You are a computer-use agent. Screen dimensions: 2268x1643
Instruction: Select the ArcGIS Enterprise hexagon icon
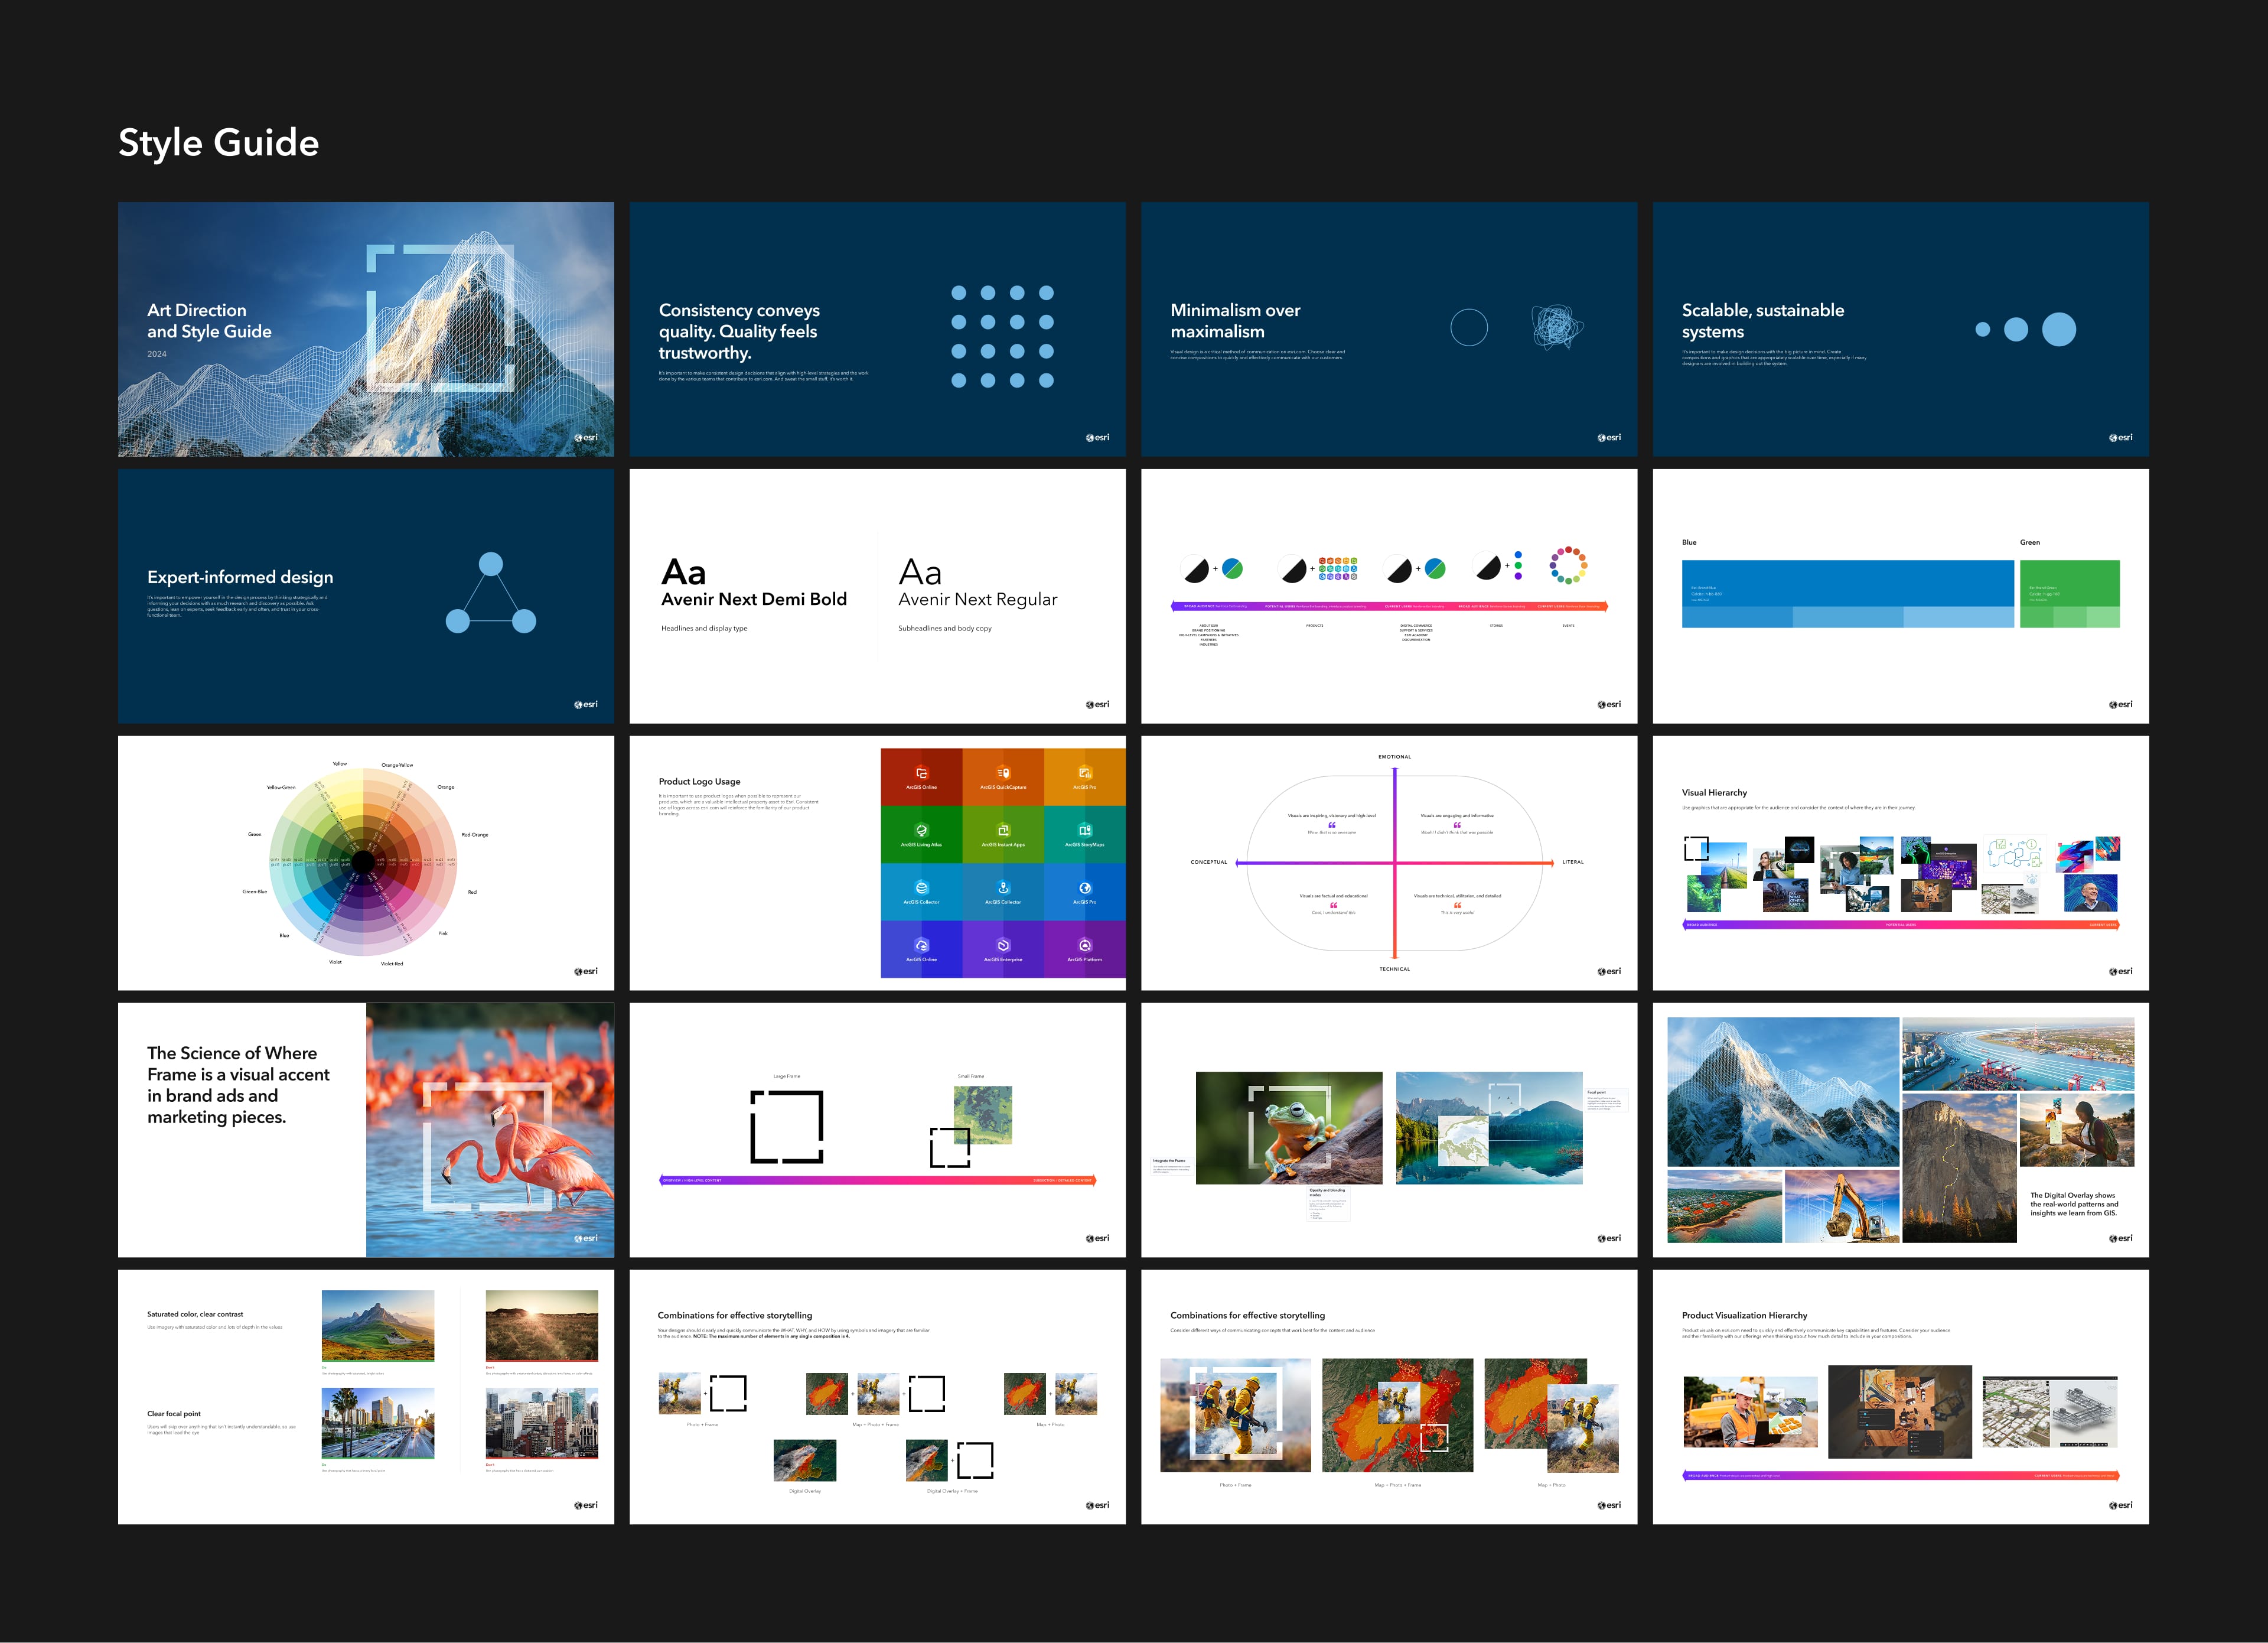click(x=1003, y=945)
